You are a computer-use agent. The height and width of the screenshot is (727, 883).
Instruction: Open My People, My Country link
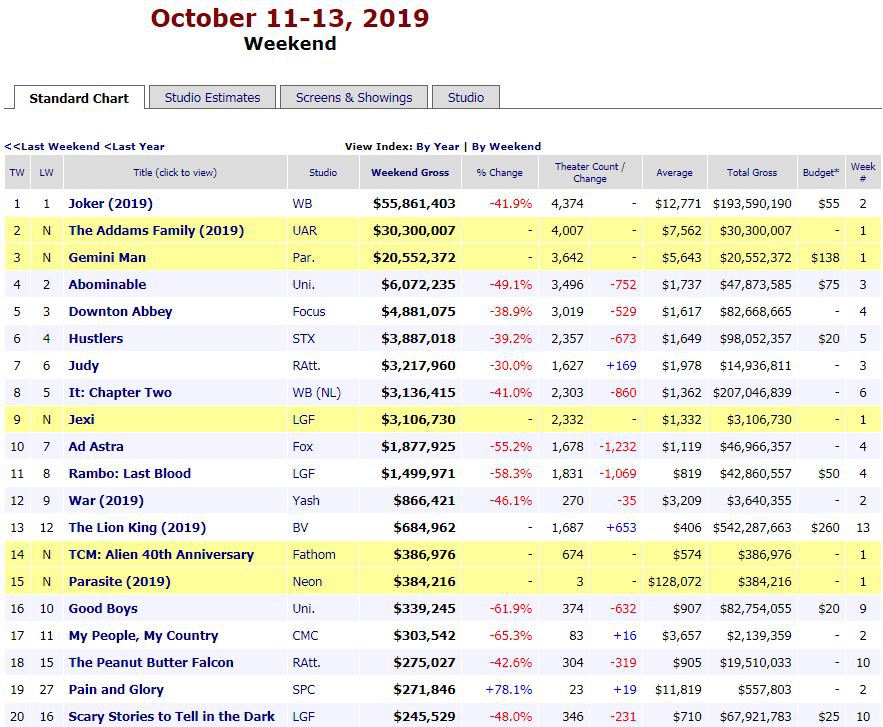point(143,636)
